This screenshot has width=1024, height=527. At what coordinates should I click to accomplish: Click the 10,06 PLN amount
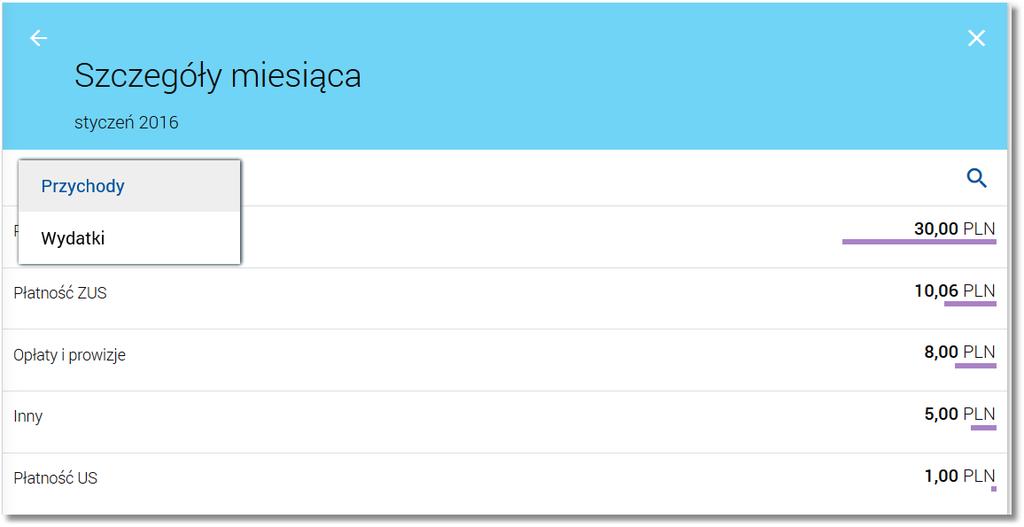pyautogui.click(x=954, y=291)
